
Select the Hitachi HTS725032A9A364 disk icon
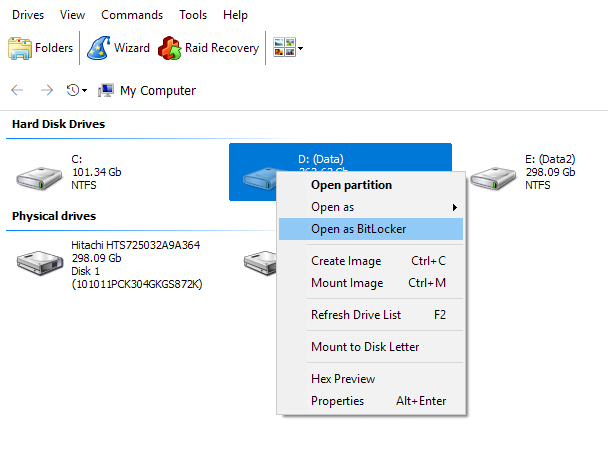tap(40, 263)
